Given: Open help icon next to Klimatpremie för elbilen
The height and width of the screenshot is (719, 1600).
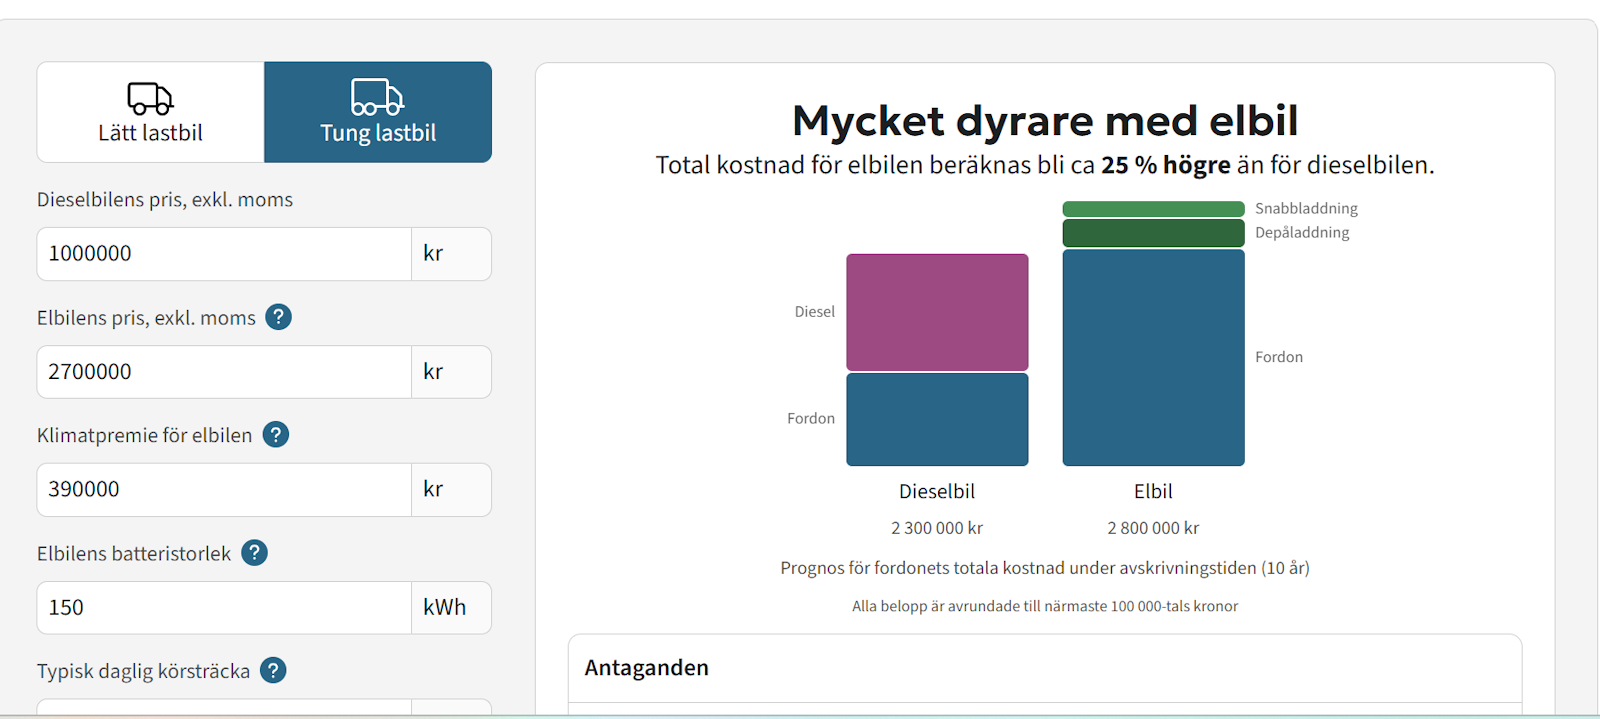Looking at the screenshot, I should pyautogui.click(x=276, y=435).
